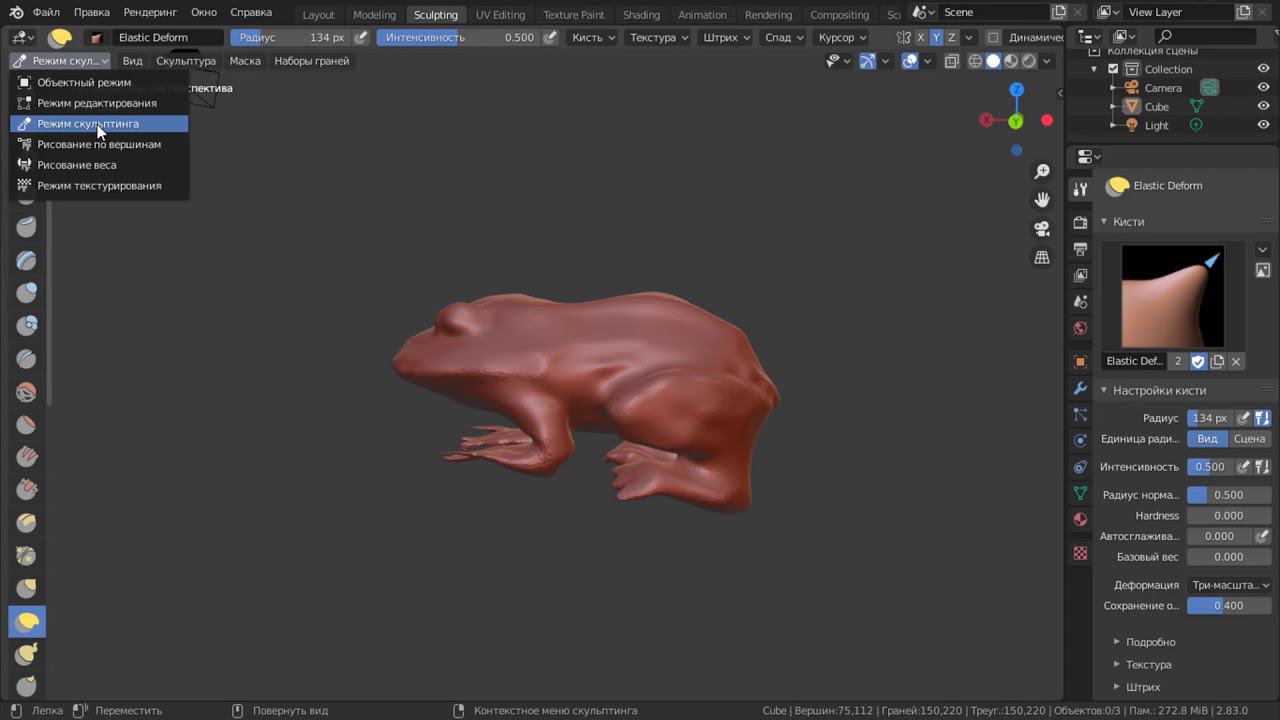Screen dimensions: 1280x720
Task: Toggle the Collection checkbox in outliner
Action: [1113, 69]
